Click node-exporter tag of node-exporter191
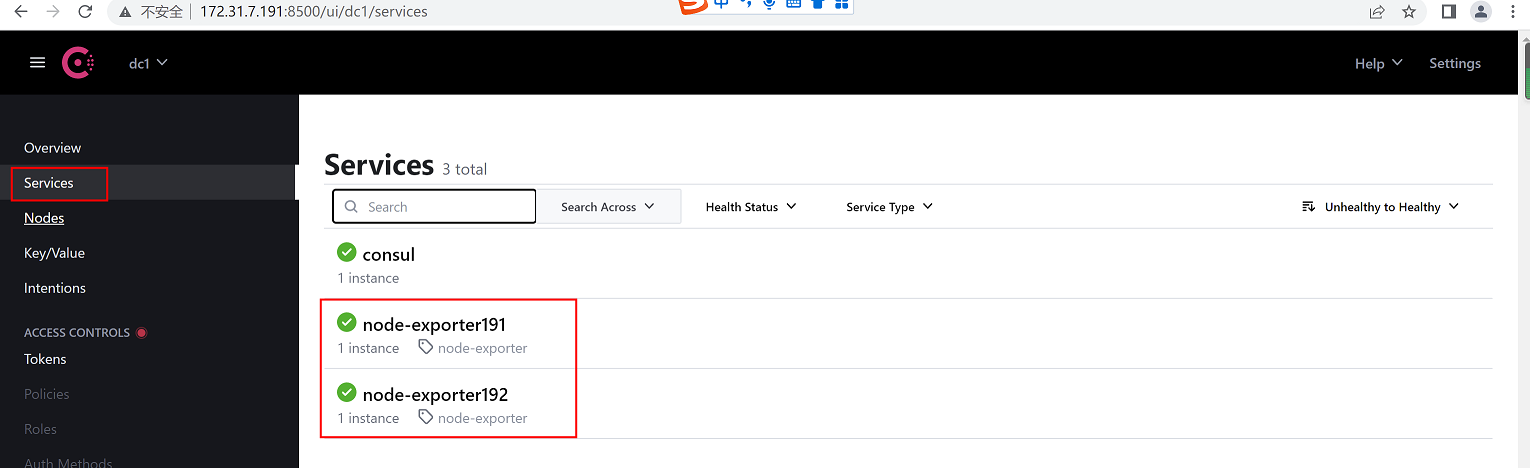 click(x=483, y=348)
